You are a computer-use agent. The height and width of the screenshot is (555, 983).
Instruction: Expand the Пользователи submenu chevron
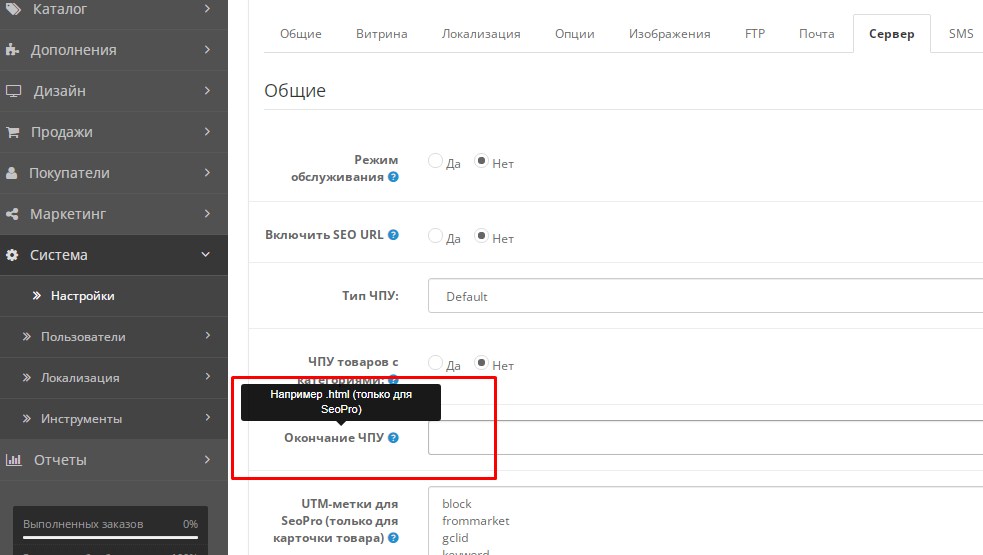coord(208,336)
